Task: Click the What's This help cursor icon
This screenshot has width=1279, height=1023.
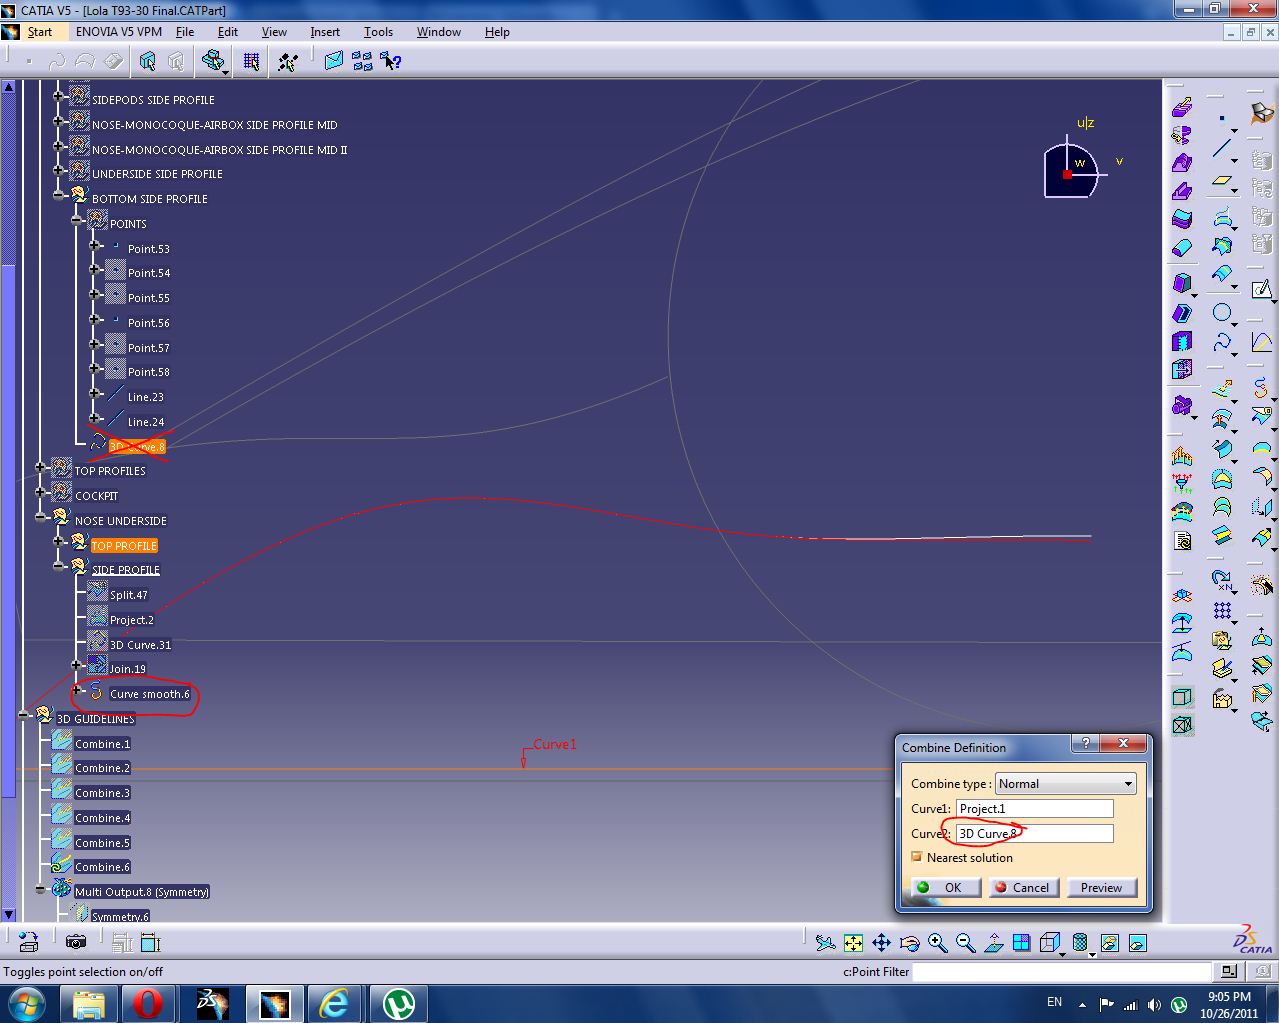Action: pos(391,62)
